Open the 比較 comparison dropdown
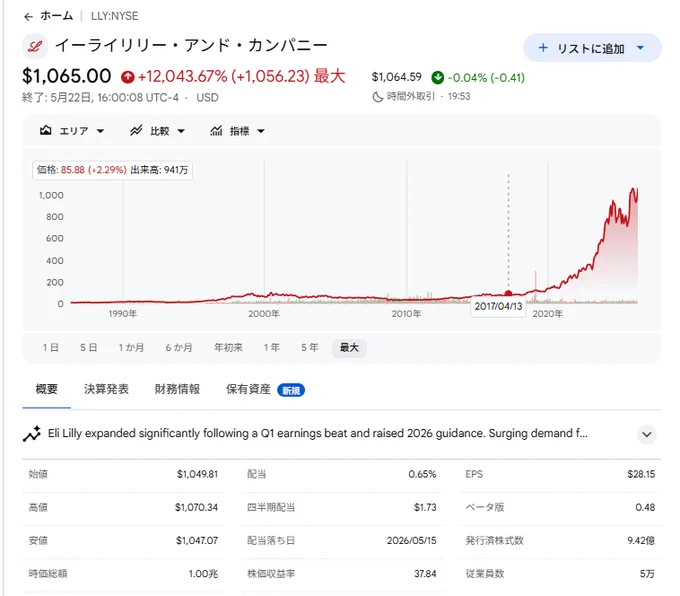Image resolution: width=680 pixels, height=596 pixels. pyautogui.click(x=157, y=131)
